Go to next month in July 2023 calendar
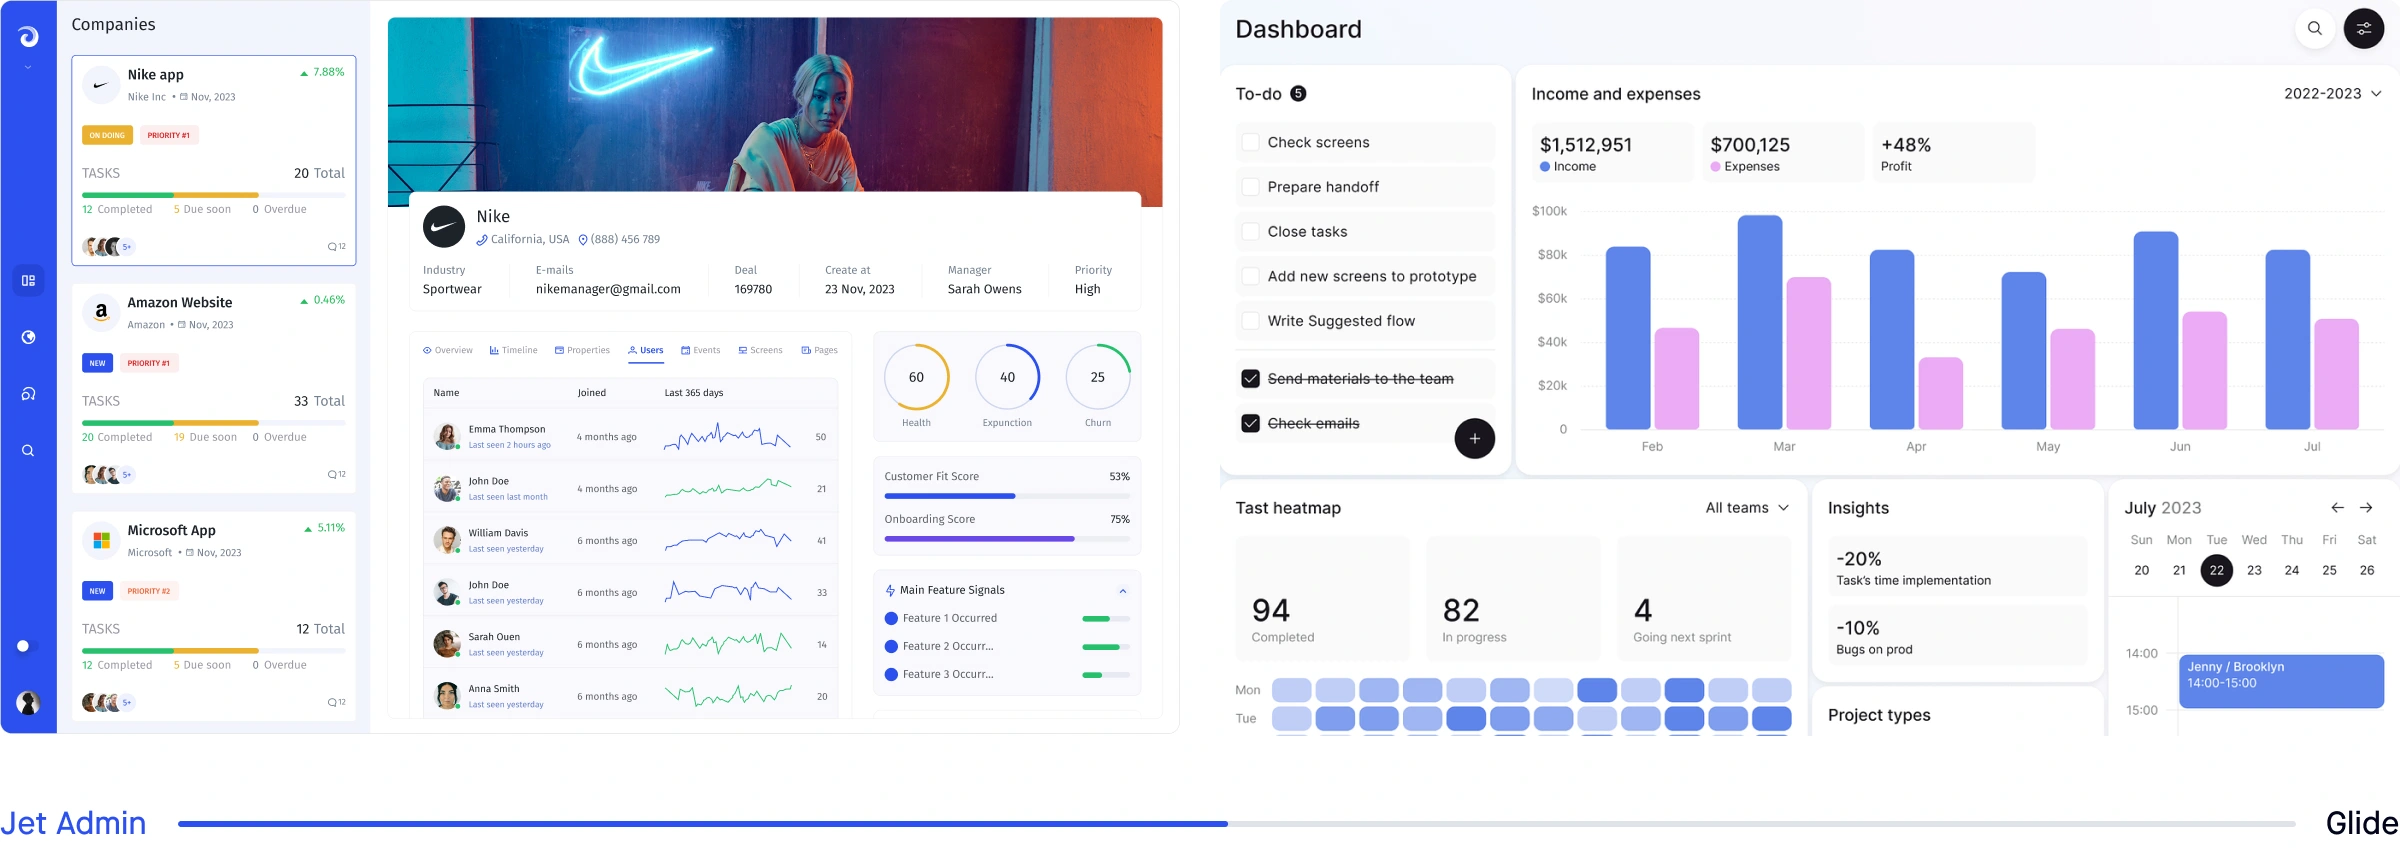2400x848 pixels. (2366, 508)
